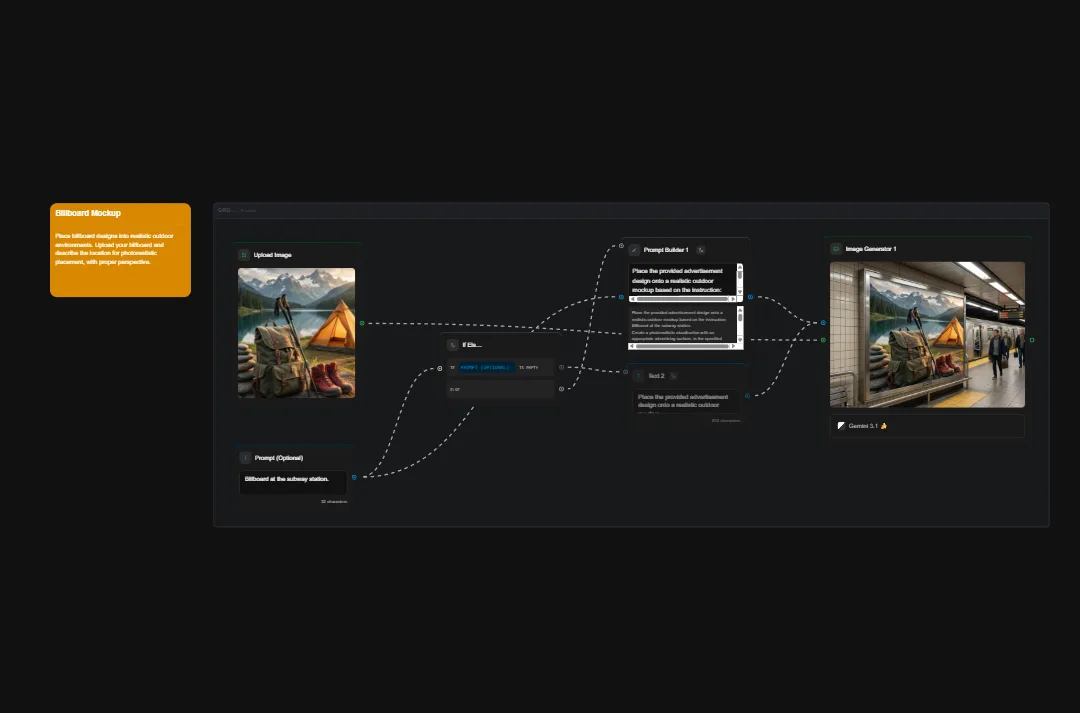Click the Text 2 prompt text area
1080x713 pixels.
click(687, 401)
